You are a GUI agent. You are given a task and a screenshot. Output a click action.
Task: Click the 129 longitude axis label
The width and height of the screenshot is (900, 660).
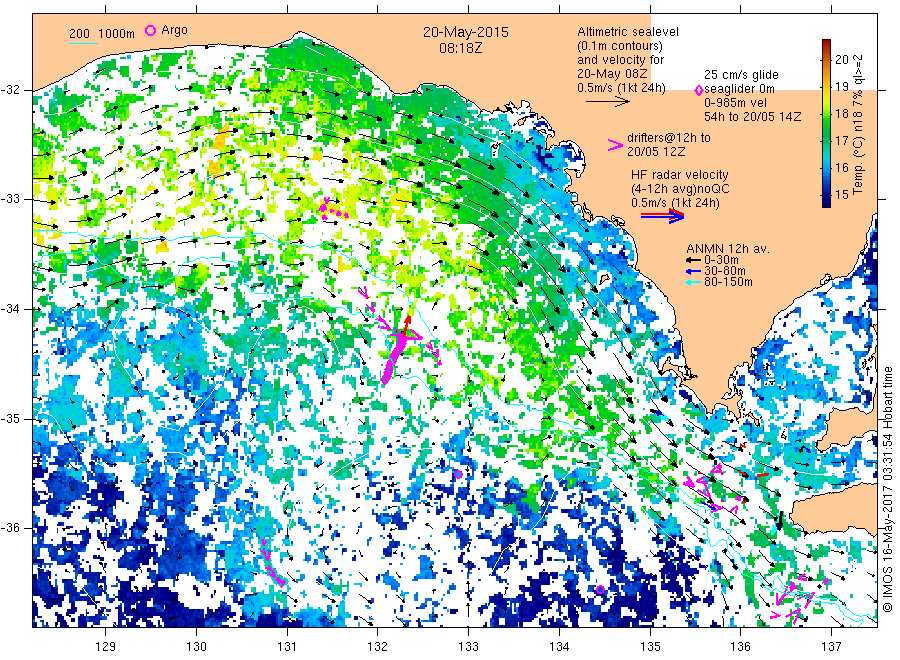pyautogui.click(x=106, y=647)
